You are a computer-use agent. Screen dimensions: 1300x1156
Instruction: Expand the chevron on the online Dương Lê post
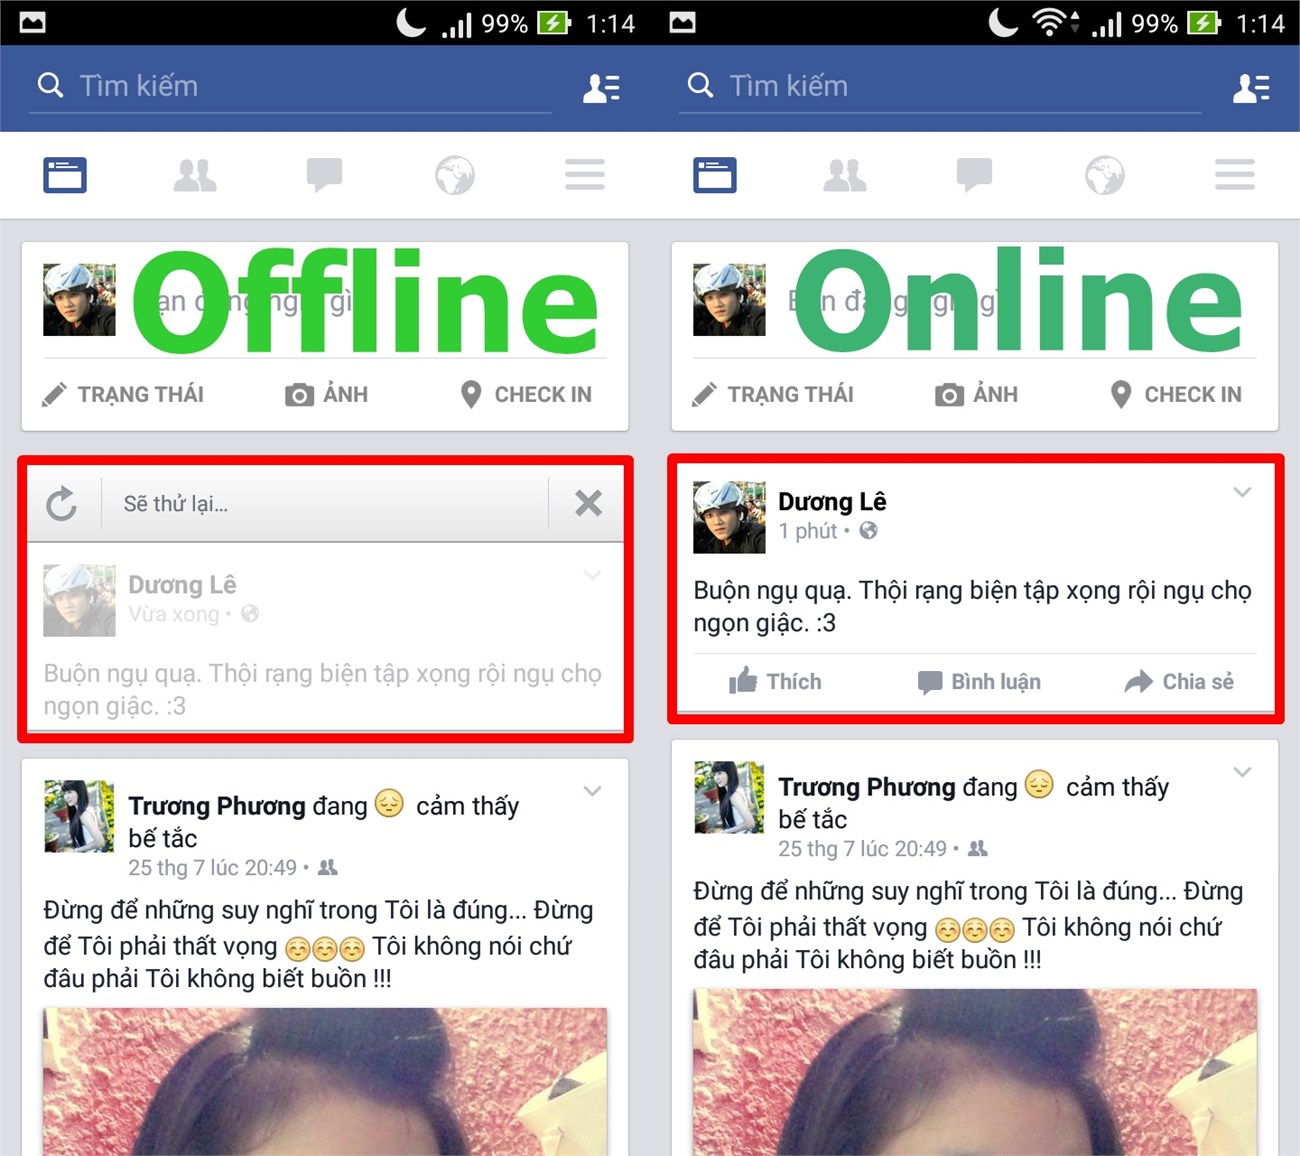click(x=1243, y=491)
